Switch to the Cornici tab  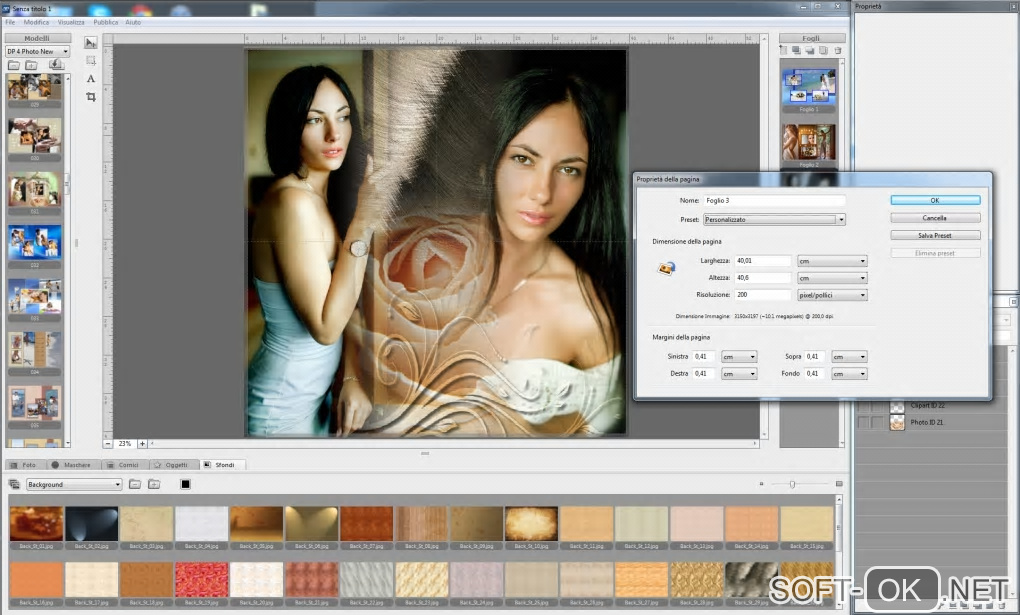click(124, 465)
